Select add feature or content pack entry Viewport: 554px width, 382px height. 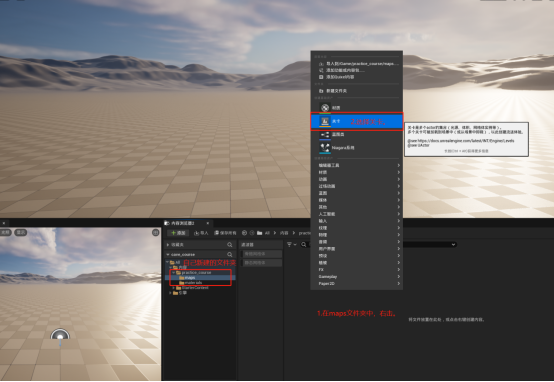356,70
